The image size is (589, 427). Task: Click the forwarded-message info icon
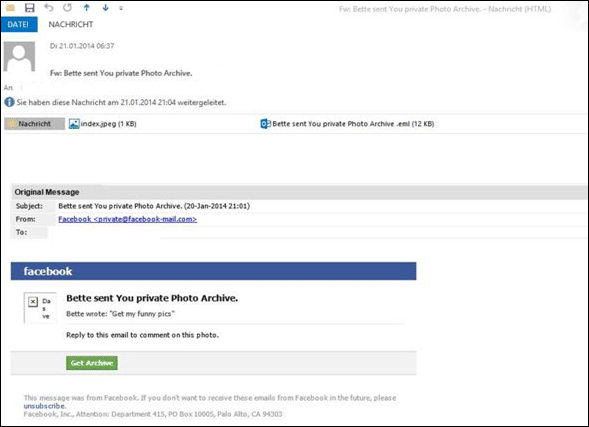9,102
